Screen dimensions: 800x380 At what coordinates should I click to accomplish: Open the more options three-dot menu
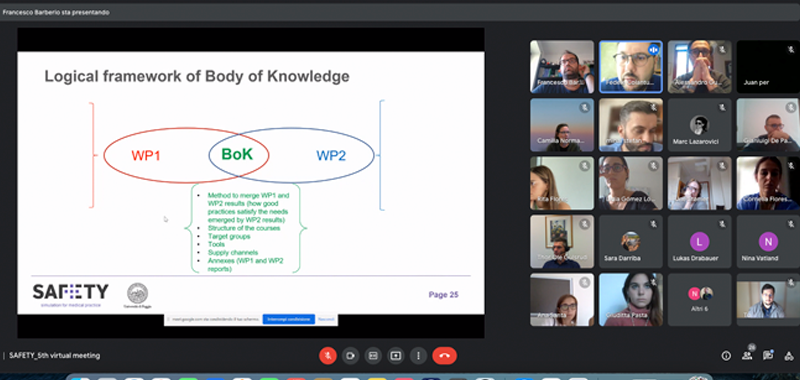[x=418, y=356]
